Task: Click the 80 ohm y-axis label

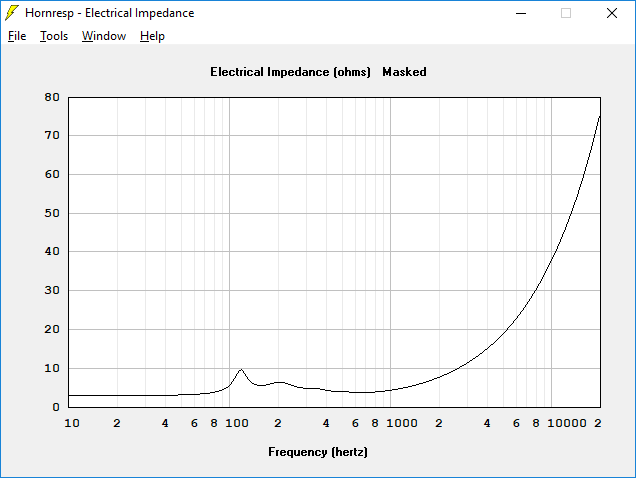Action: [x=52, y=97]
